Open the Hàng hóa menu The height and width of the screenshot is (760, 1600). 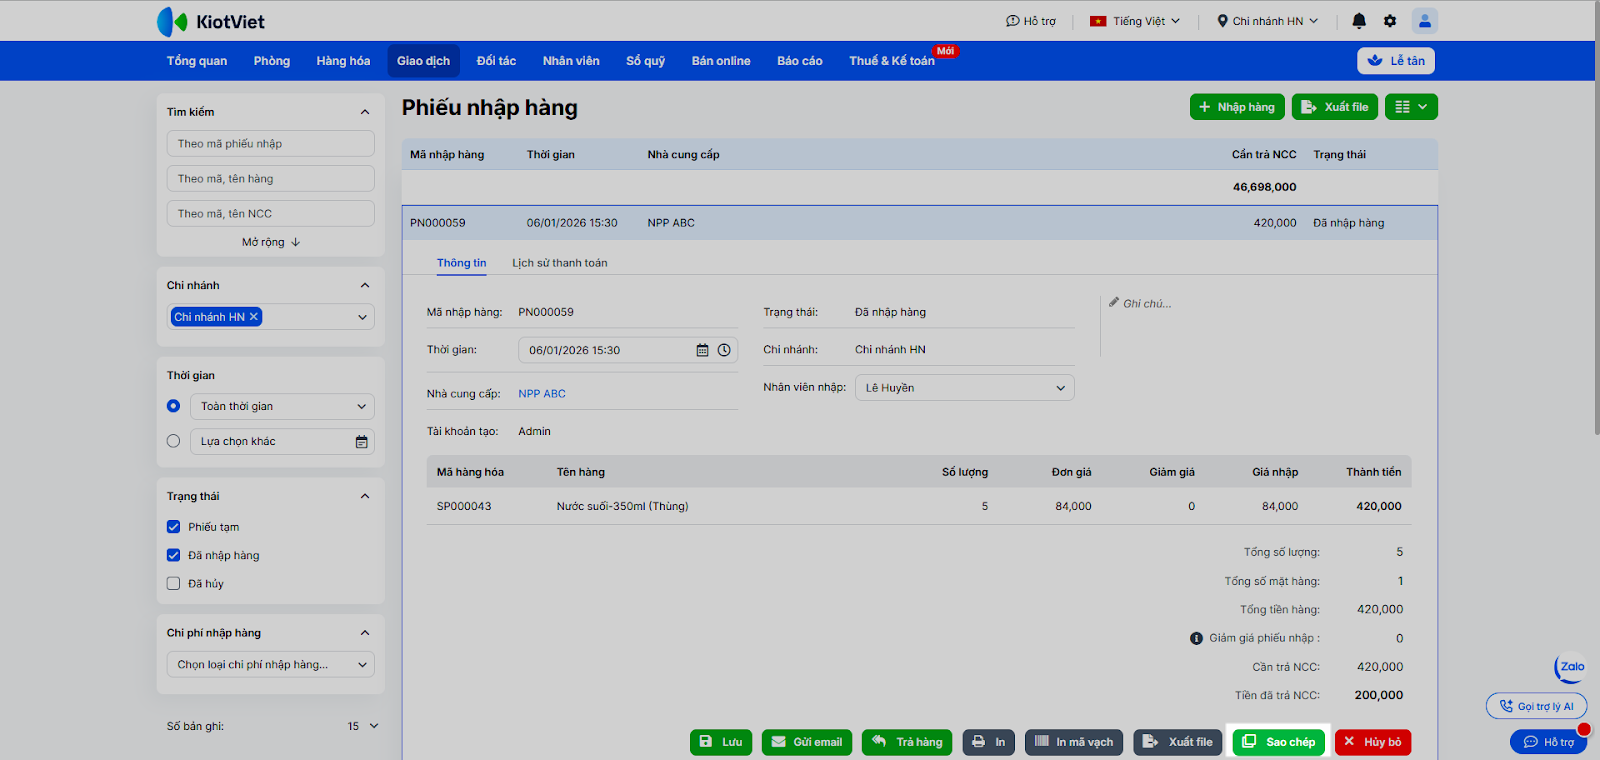[x=344, y=61]
